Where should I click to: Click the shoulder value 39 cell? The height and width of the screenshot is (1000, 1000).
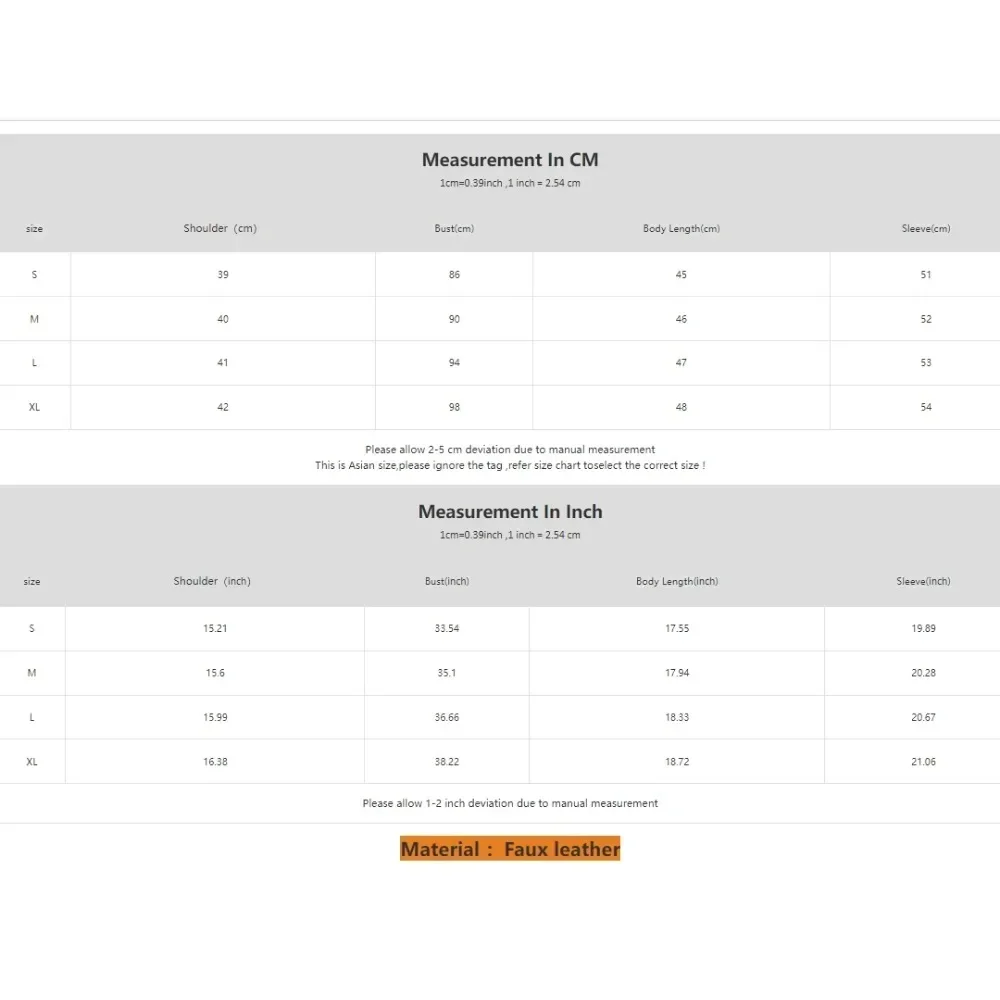(x=223, y=275)
